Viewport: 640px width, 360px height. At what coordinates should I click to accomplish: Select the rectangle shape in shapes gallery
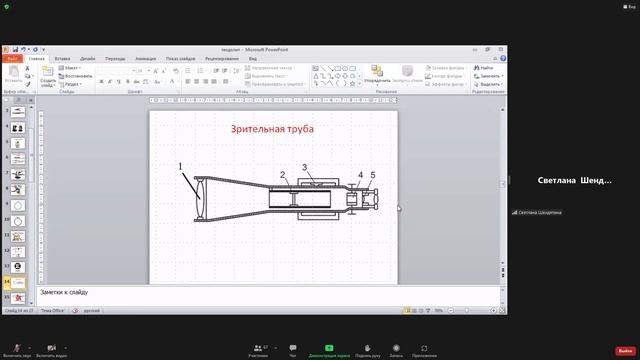[338, 69]
